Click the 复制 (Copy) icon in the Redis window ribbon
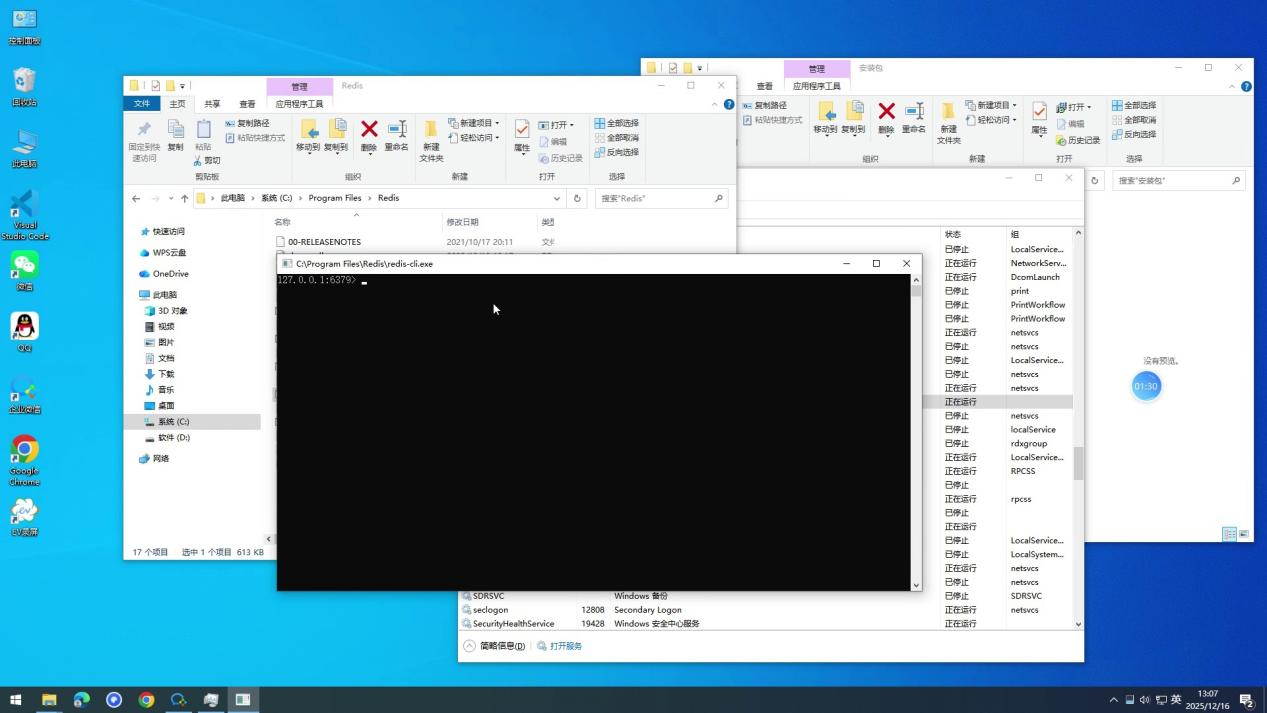 [x=175, y=134]
